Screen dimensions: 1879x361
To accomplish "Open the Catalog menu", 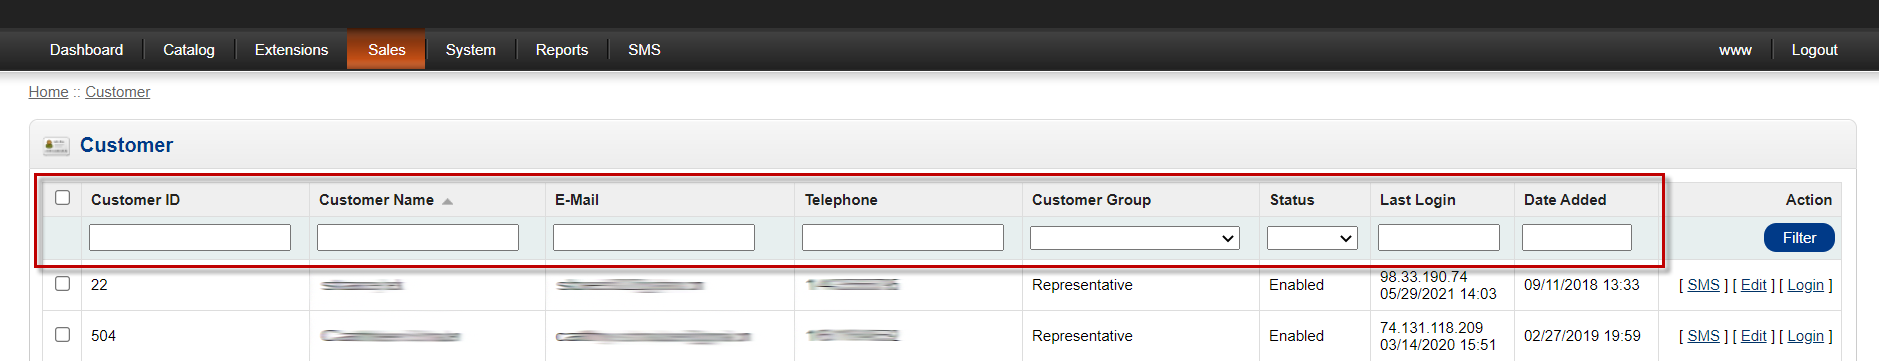I will (189, 50).
